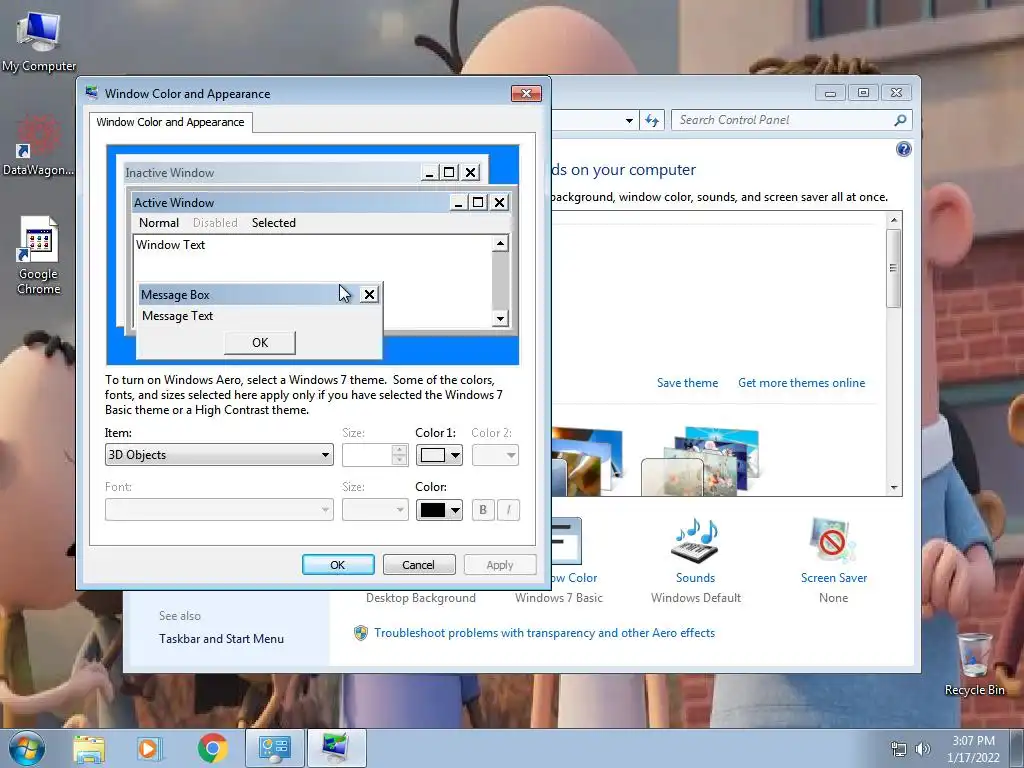1024x768 pixels.
Task: Open the Font name dropdown
Action: 219,510
